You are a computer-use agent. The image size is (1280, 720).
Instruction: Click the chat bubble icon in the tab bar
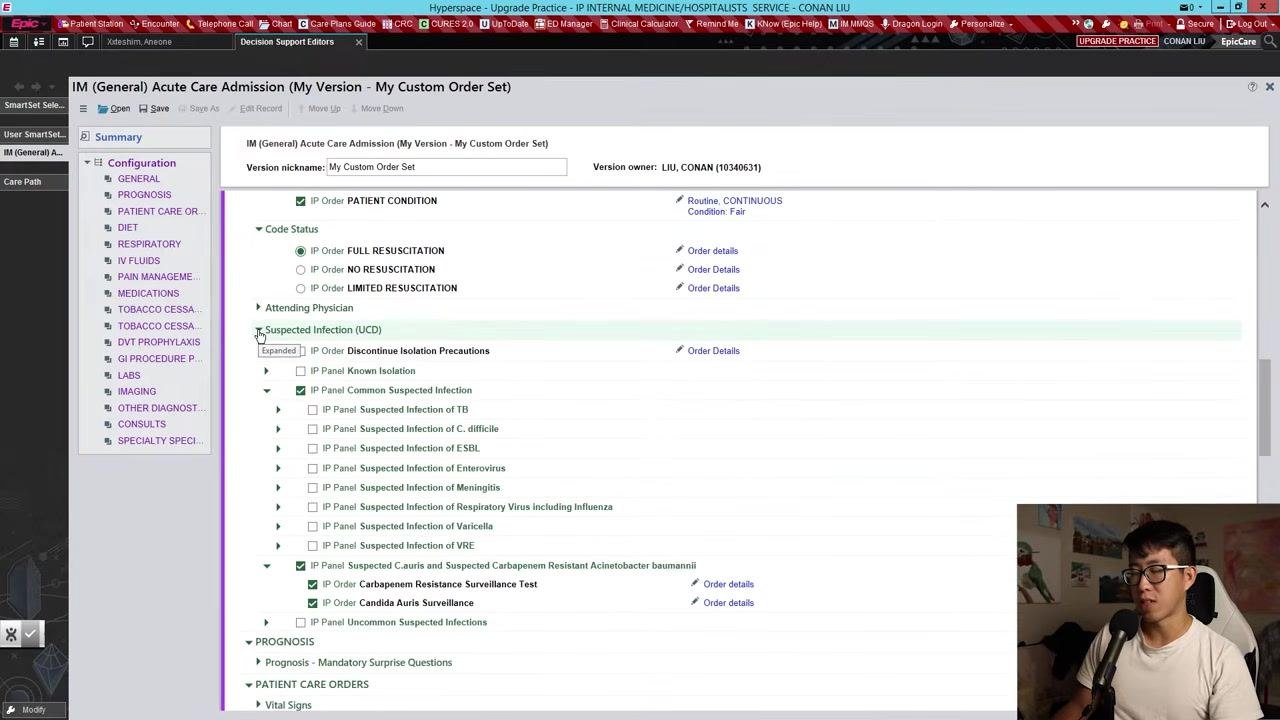[87, 42]
